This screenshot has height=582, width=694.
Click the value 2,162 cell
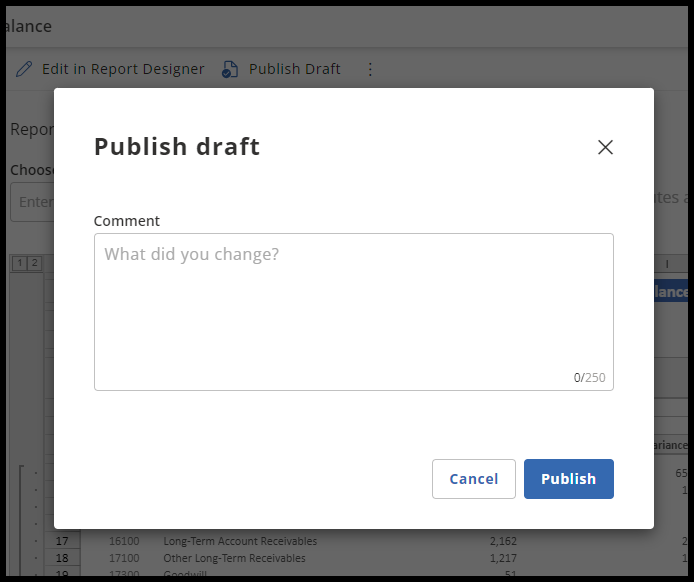click(503, 541)
